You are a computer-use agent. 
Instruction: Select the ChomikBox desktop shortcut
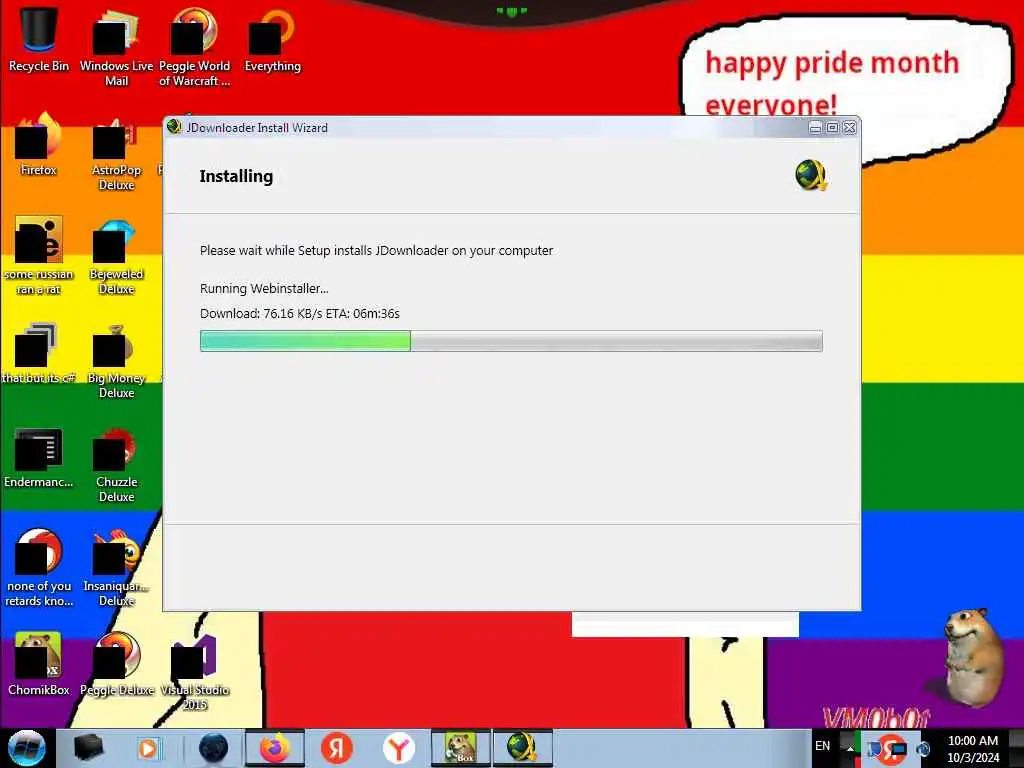(39, 664)
